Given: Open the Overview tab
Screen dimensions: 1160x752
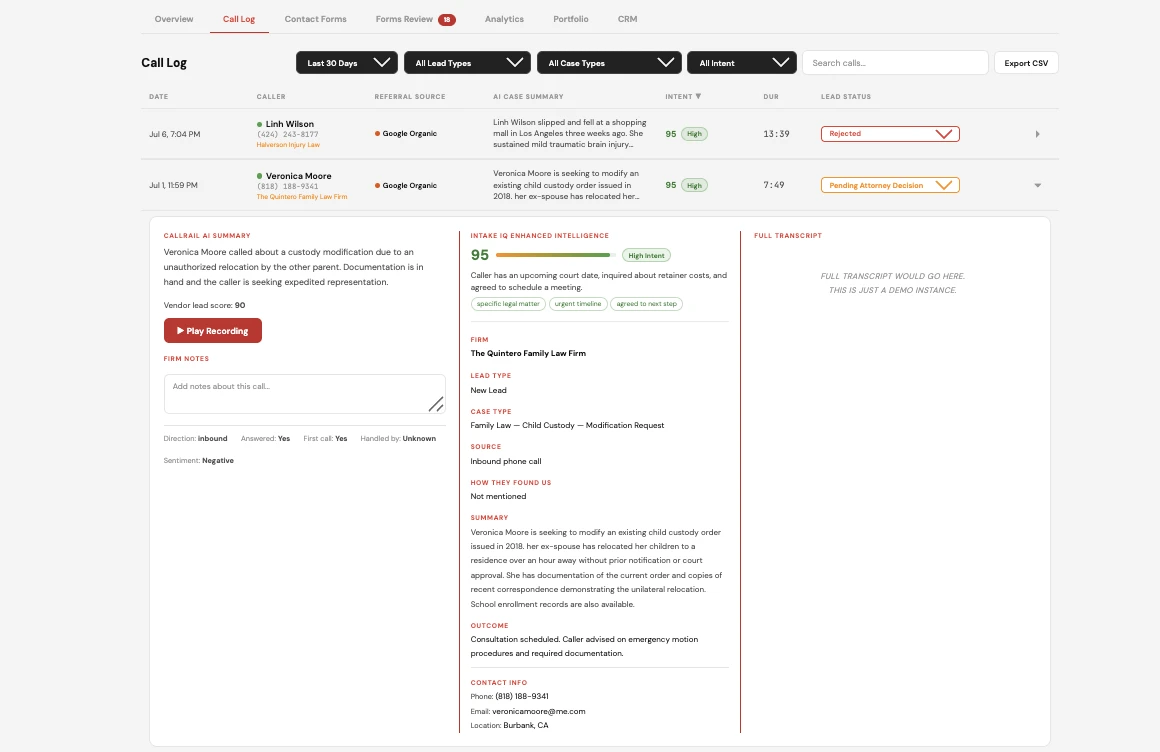Looking at the screenshot, I should (174, 19).
